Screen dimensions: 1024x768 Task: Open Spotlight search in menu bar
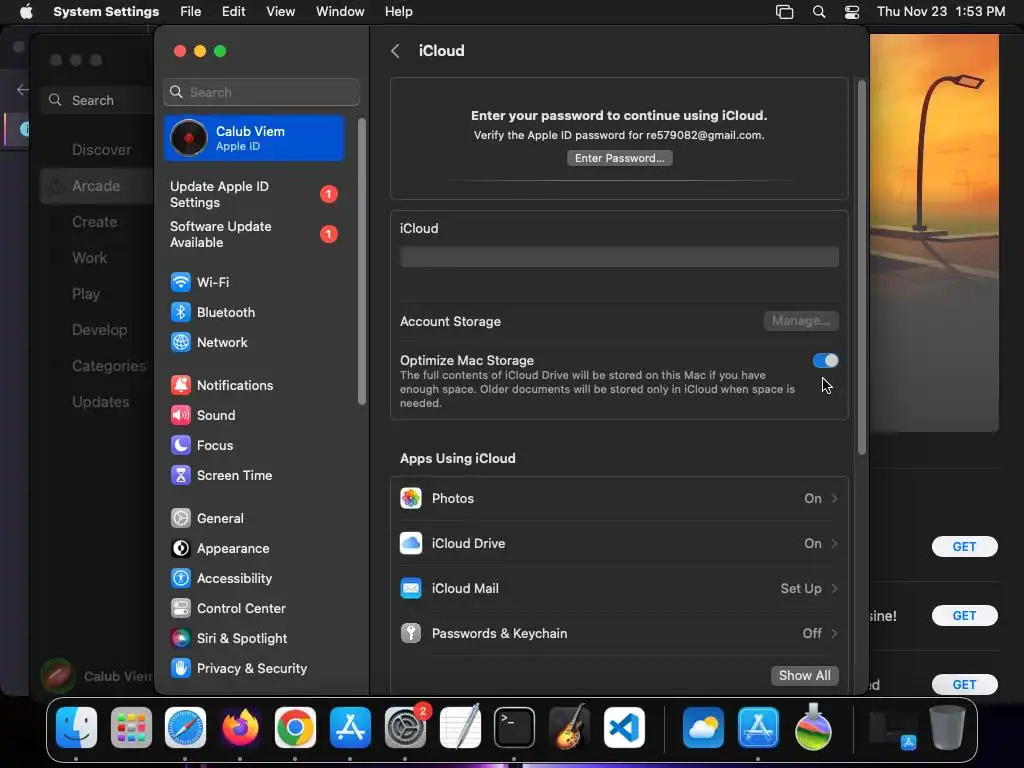819,12
